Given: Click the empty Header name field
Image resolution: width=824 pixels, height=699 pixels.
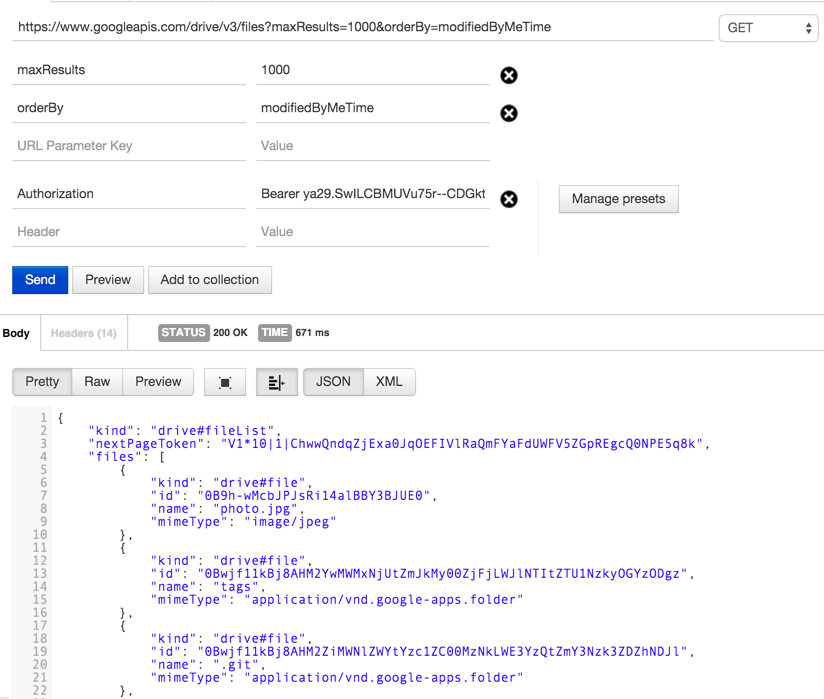Looking at the screenshot, I should point(128,231).
